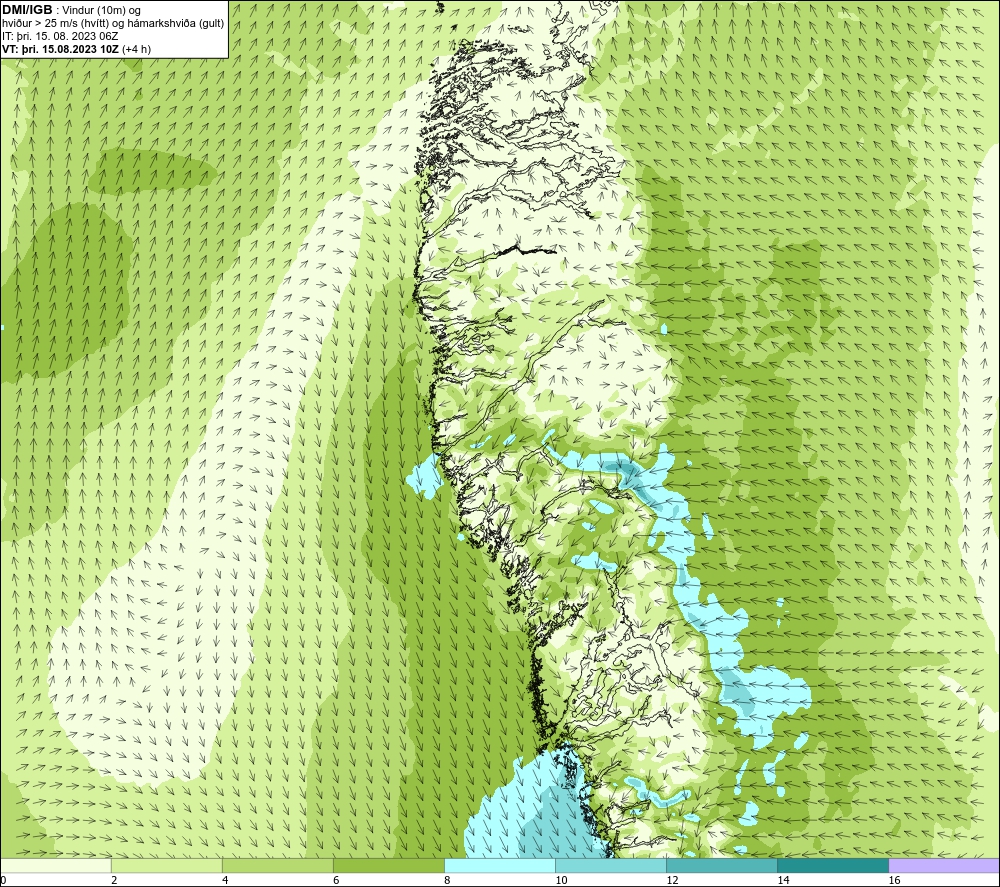This screenshot has height=887, width=1000.
Task: Click the legend scale value '16'
Action: [x=894, y=880]
